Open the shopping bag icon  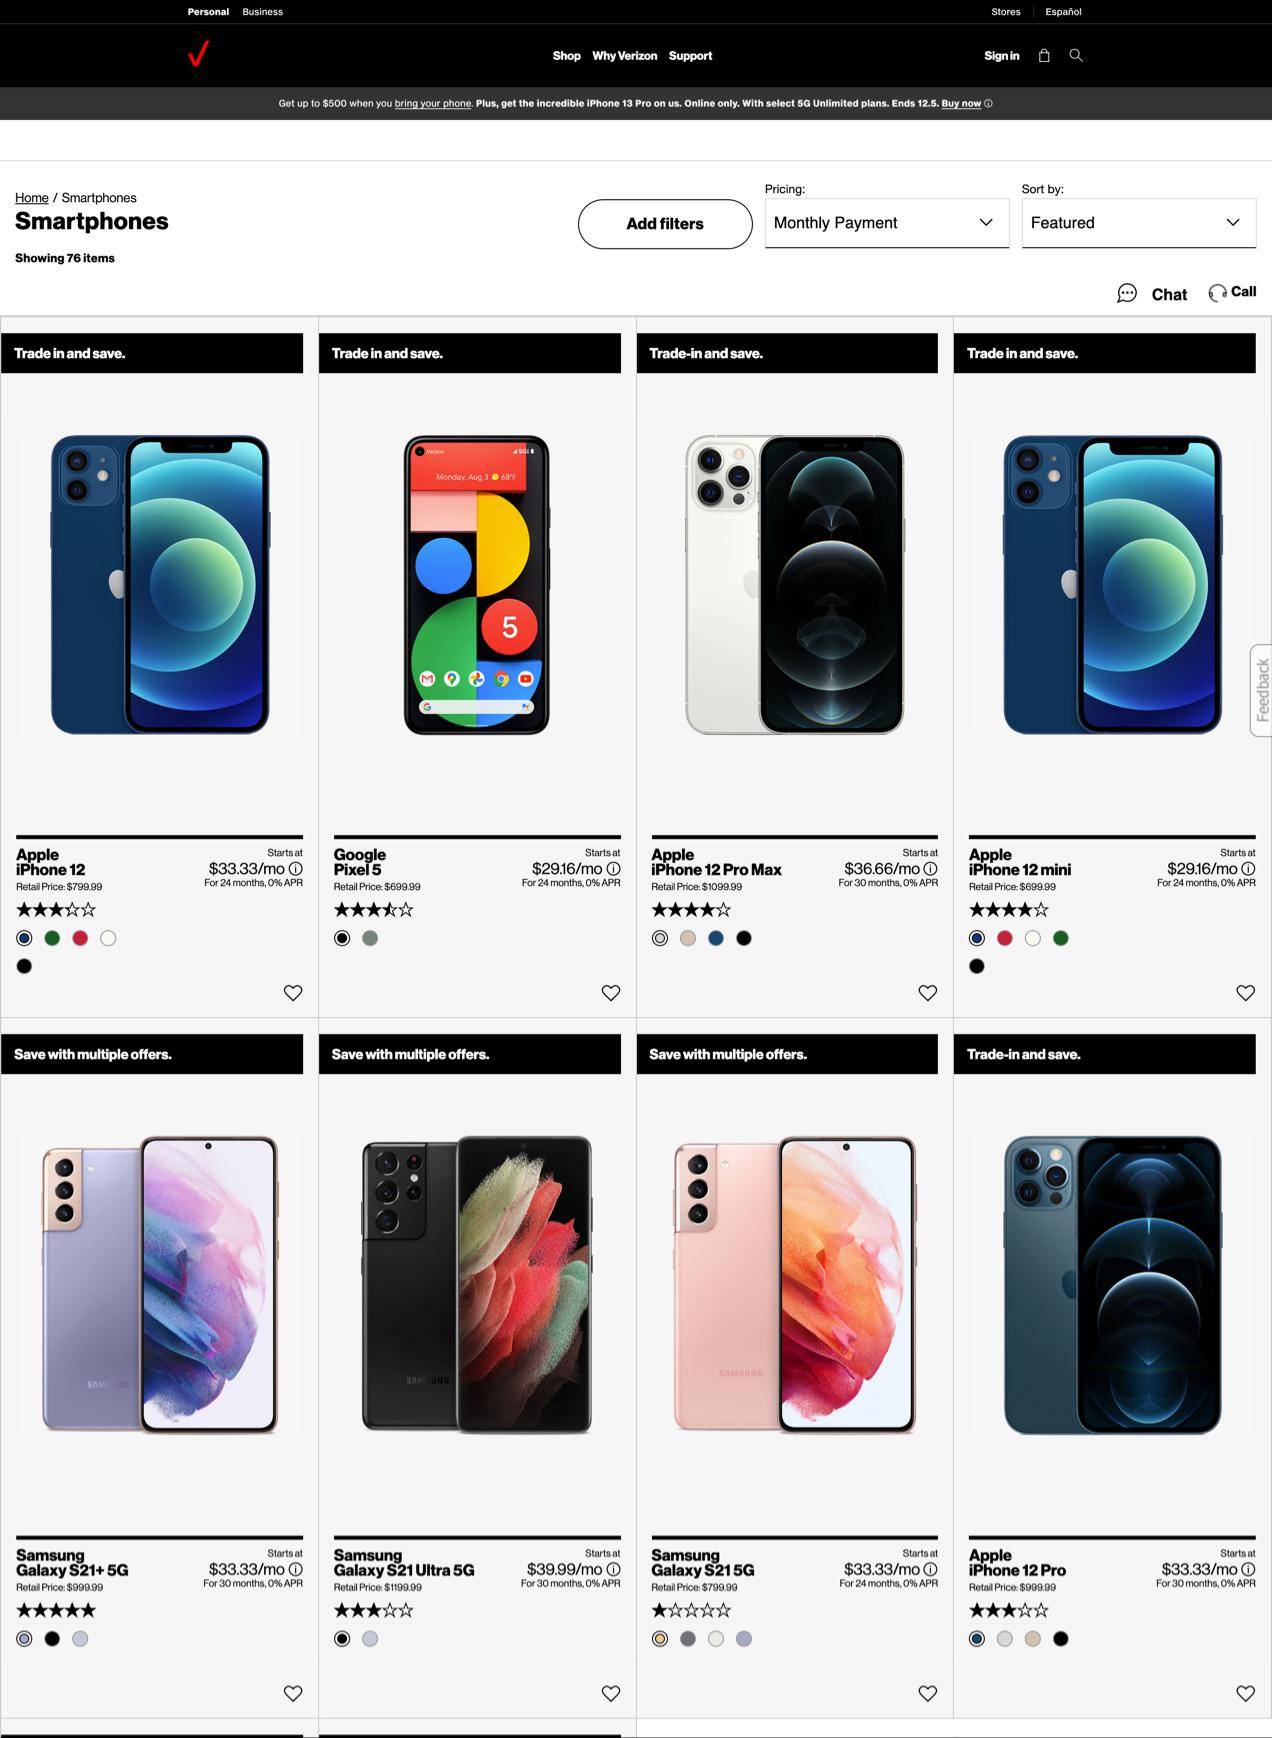click(1044, 56)
